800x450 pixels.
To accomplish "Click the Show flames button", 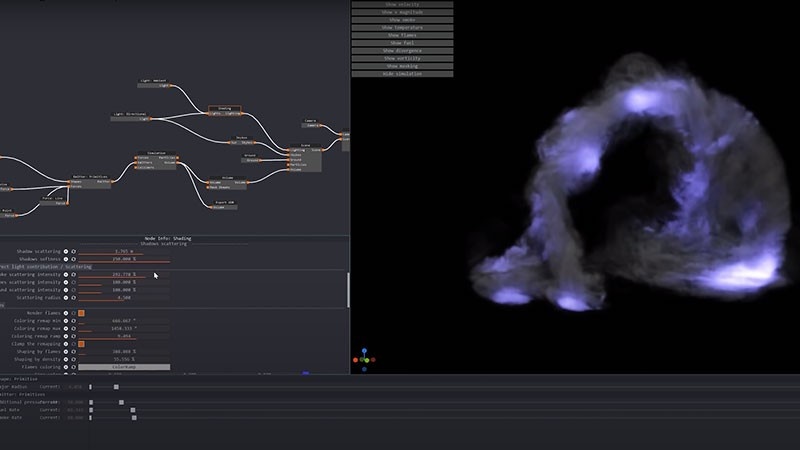I will (x=402, y=35).
